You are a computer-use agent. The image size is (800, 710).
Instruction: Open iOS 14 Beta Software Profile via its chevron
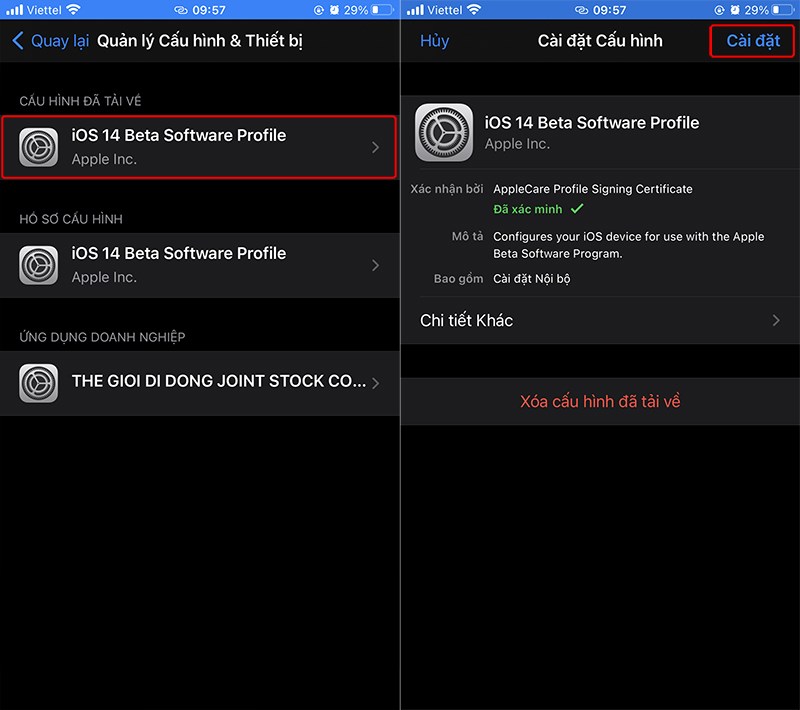pyautogui.click(x=375, y=146)
